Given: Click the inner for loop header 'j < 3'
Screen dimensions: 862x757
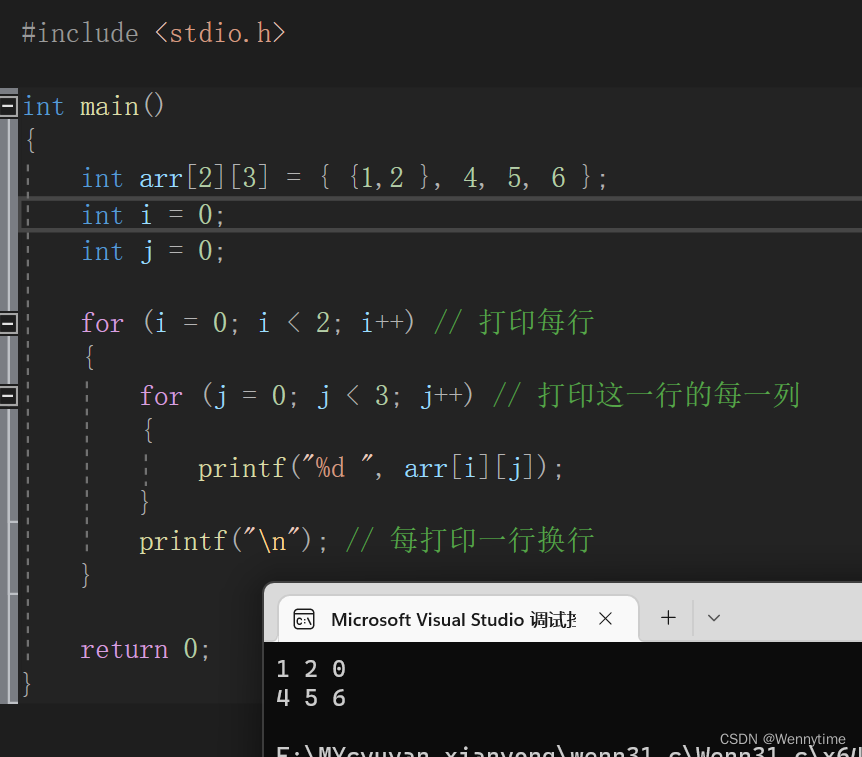Looking at the screenshot, I should pyautogui.click(x=352, y=396).
